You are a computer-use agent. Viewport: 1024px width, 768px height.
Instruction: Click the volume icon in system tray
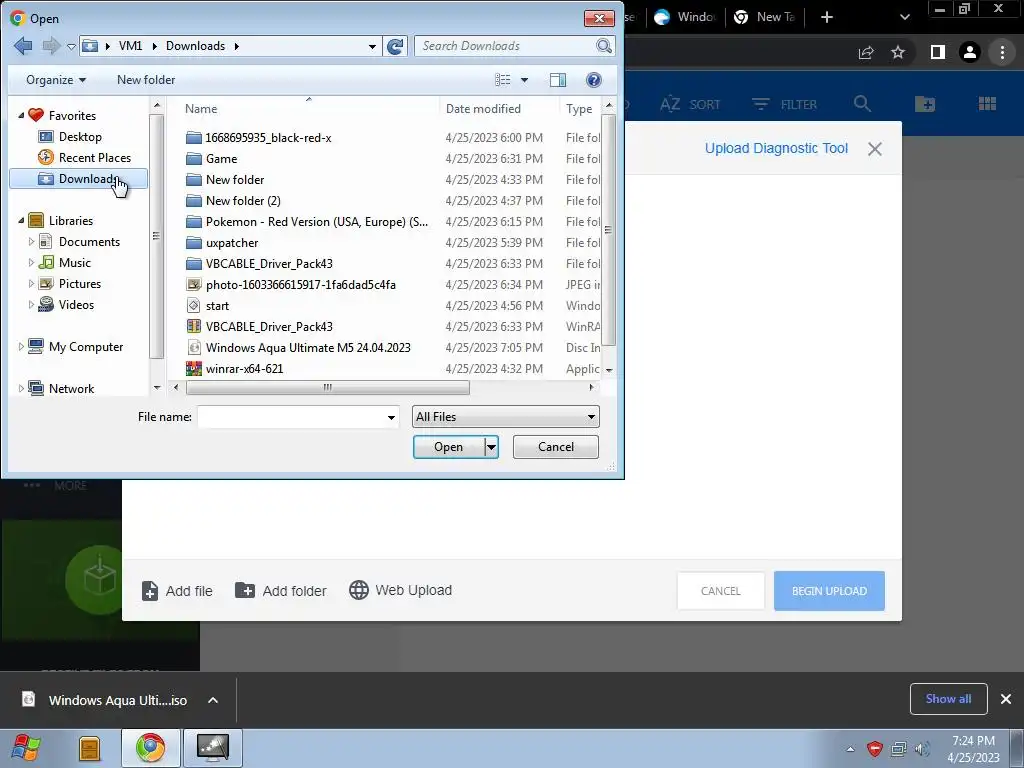pyautogui.click(x=922, y=749)
